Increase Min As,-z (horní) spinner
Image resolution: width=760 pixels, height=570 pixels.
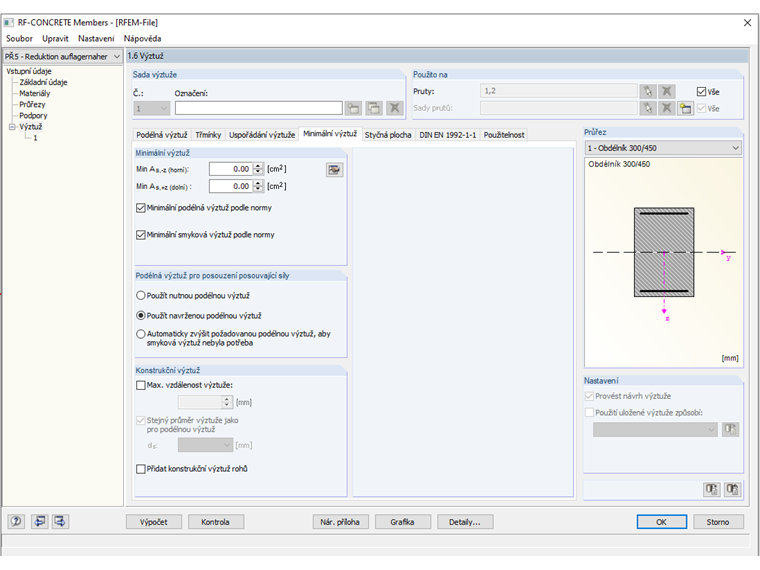[258, 166]
